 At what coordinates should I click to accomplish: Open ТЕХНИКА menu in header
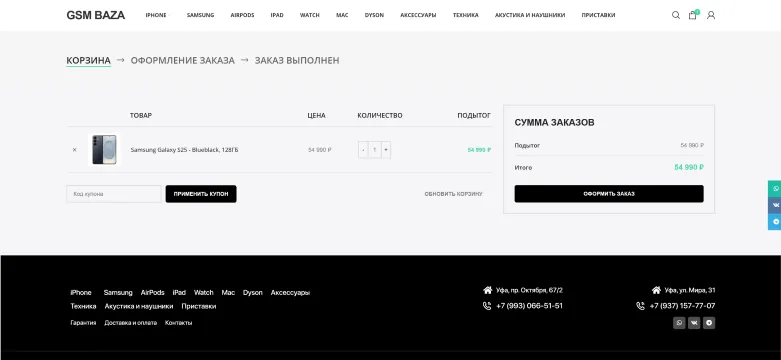[465, 15]
